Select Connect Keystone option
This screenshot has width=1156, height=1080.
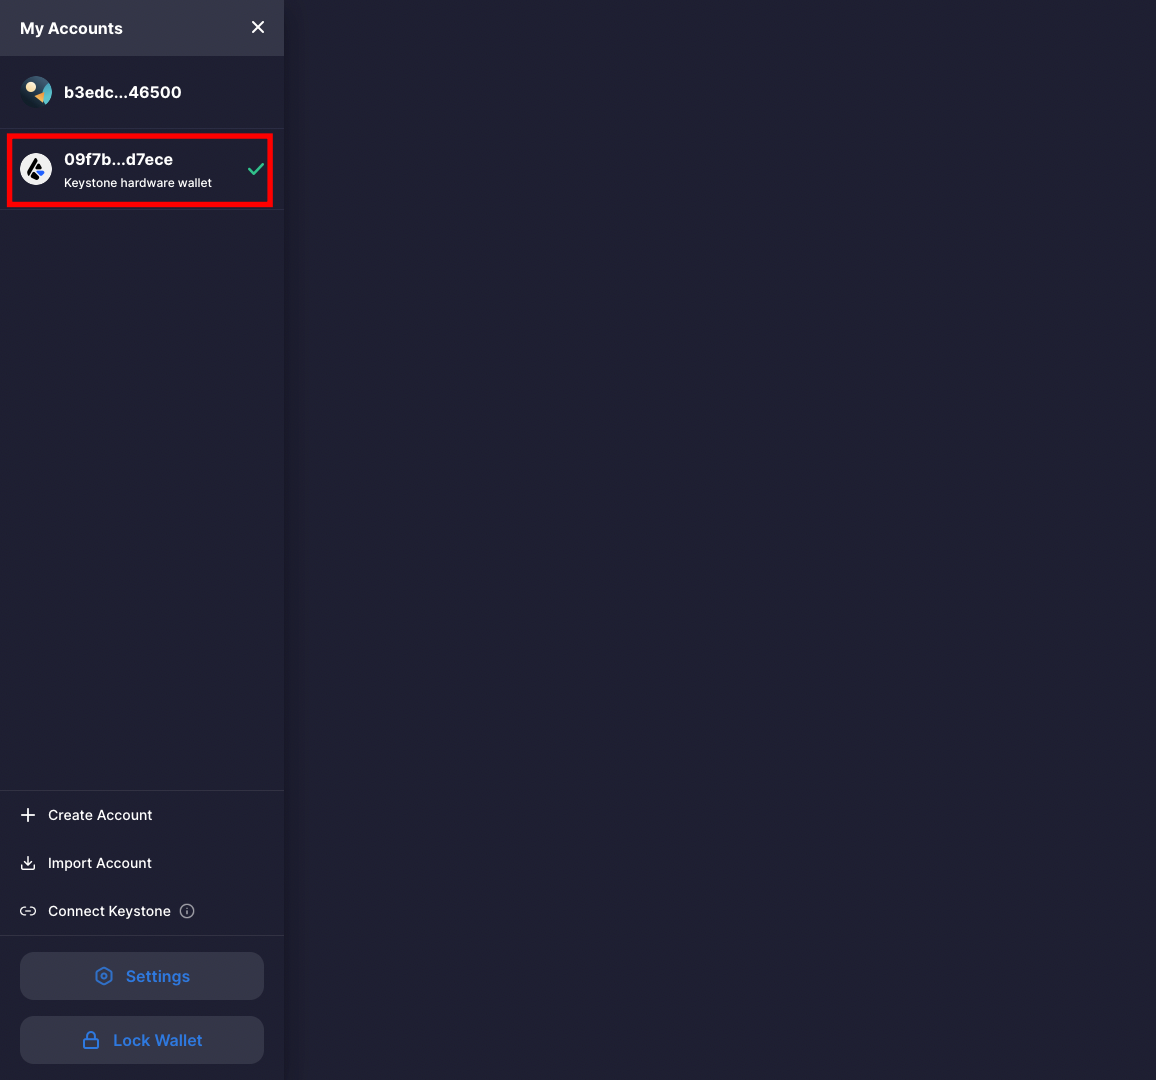click(x=109, y=911)
